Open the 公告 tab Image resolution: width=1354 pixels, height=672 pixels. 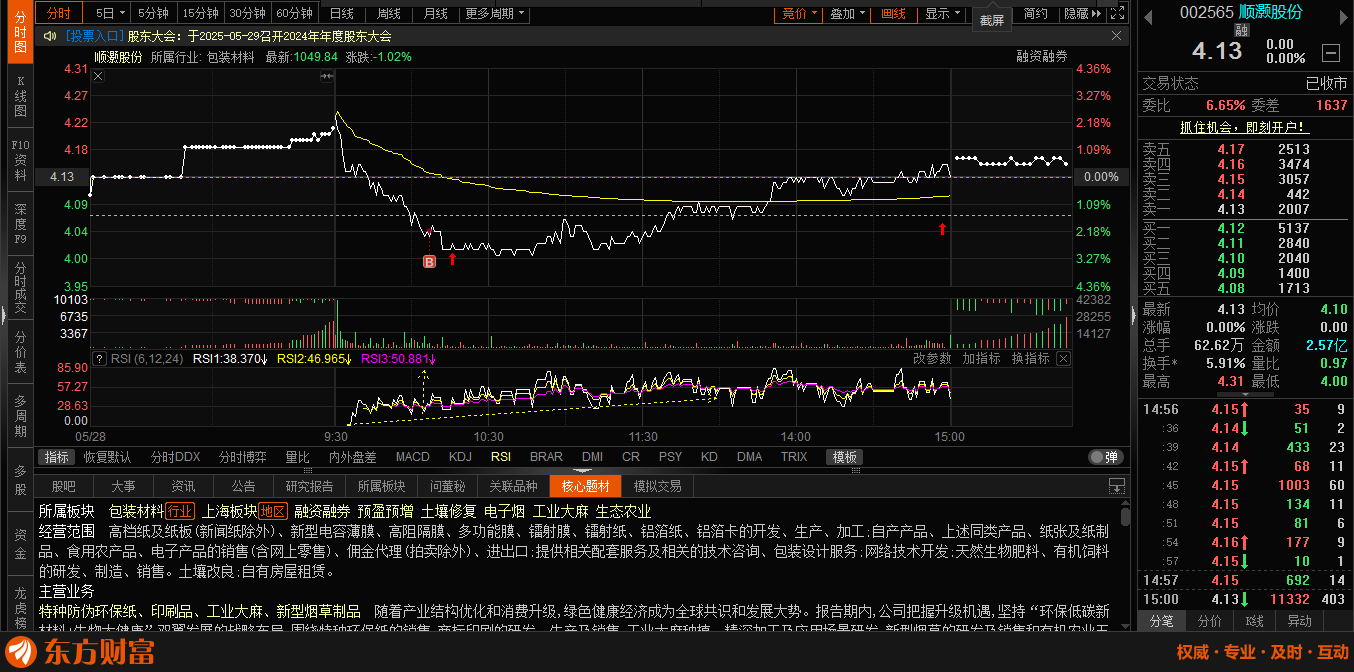[243, 487]
